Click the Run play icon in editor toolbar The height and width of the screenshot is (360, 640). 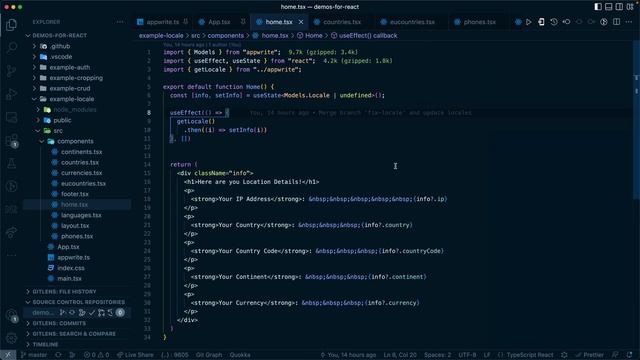529,22
